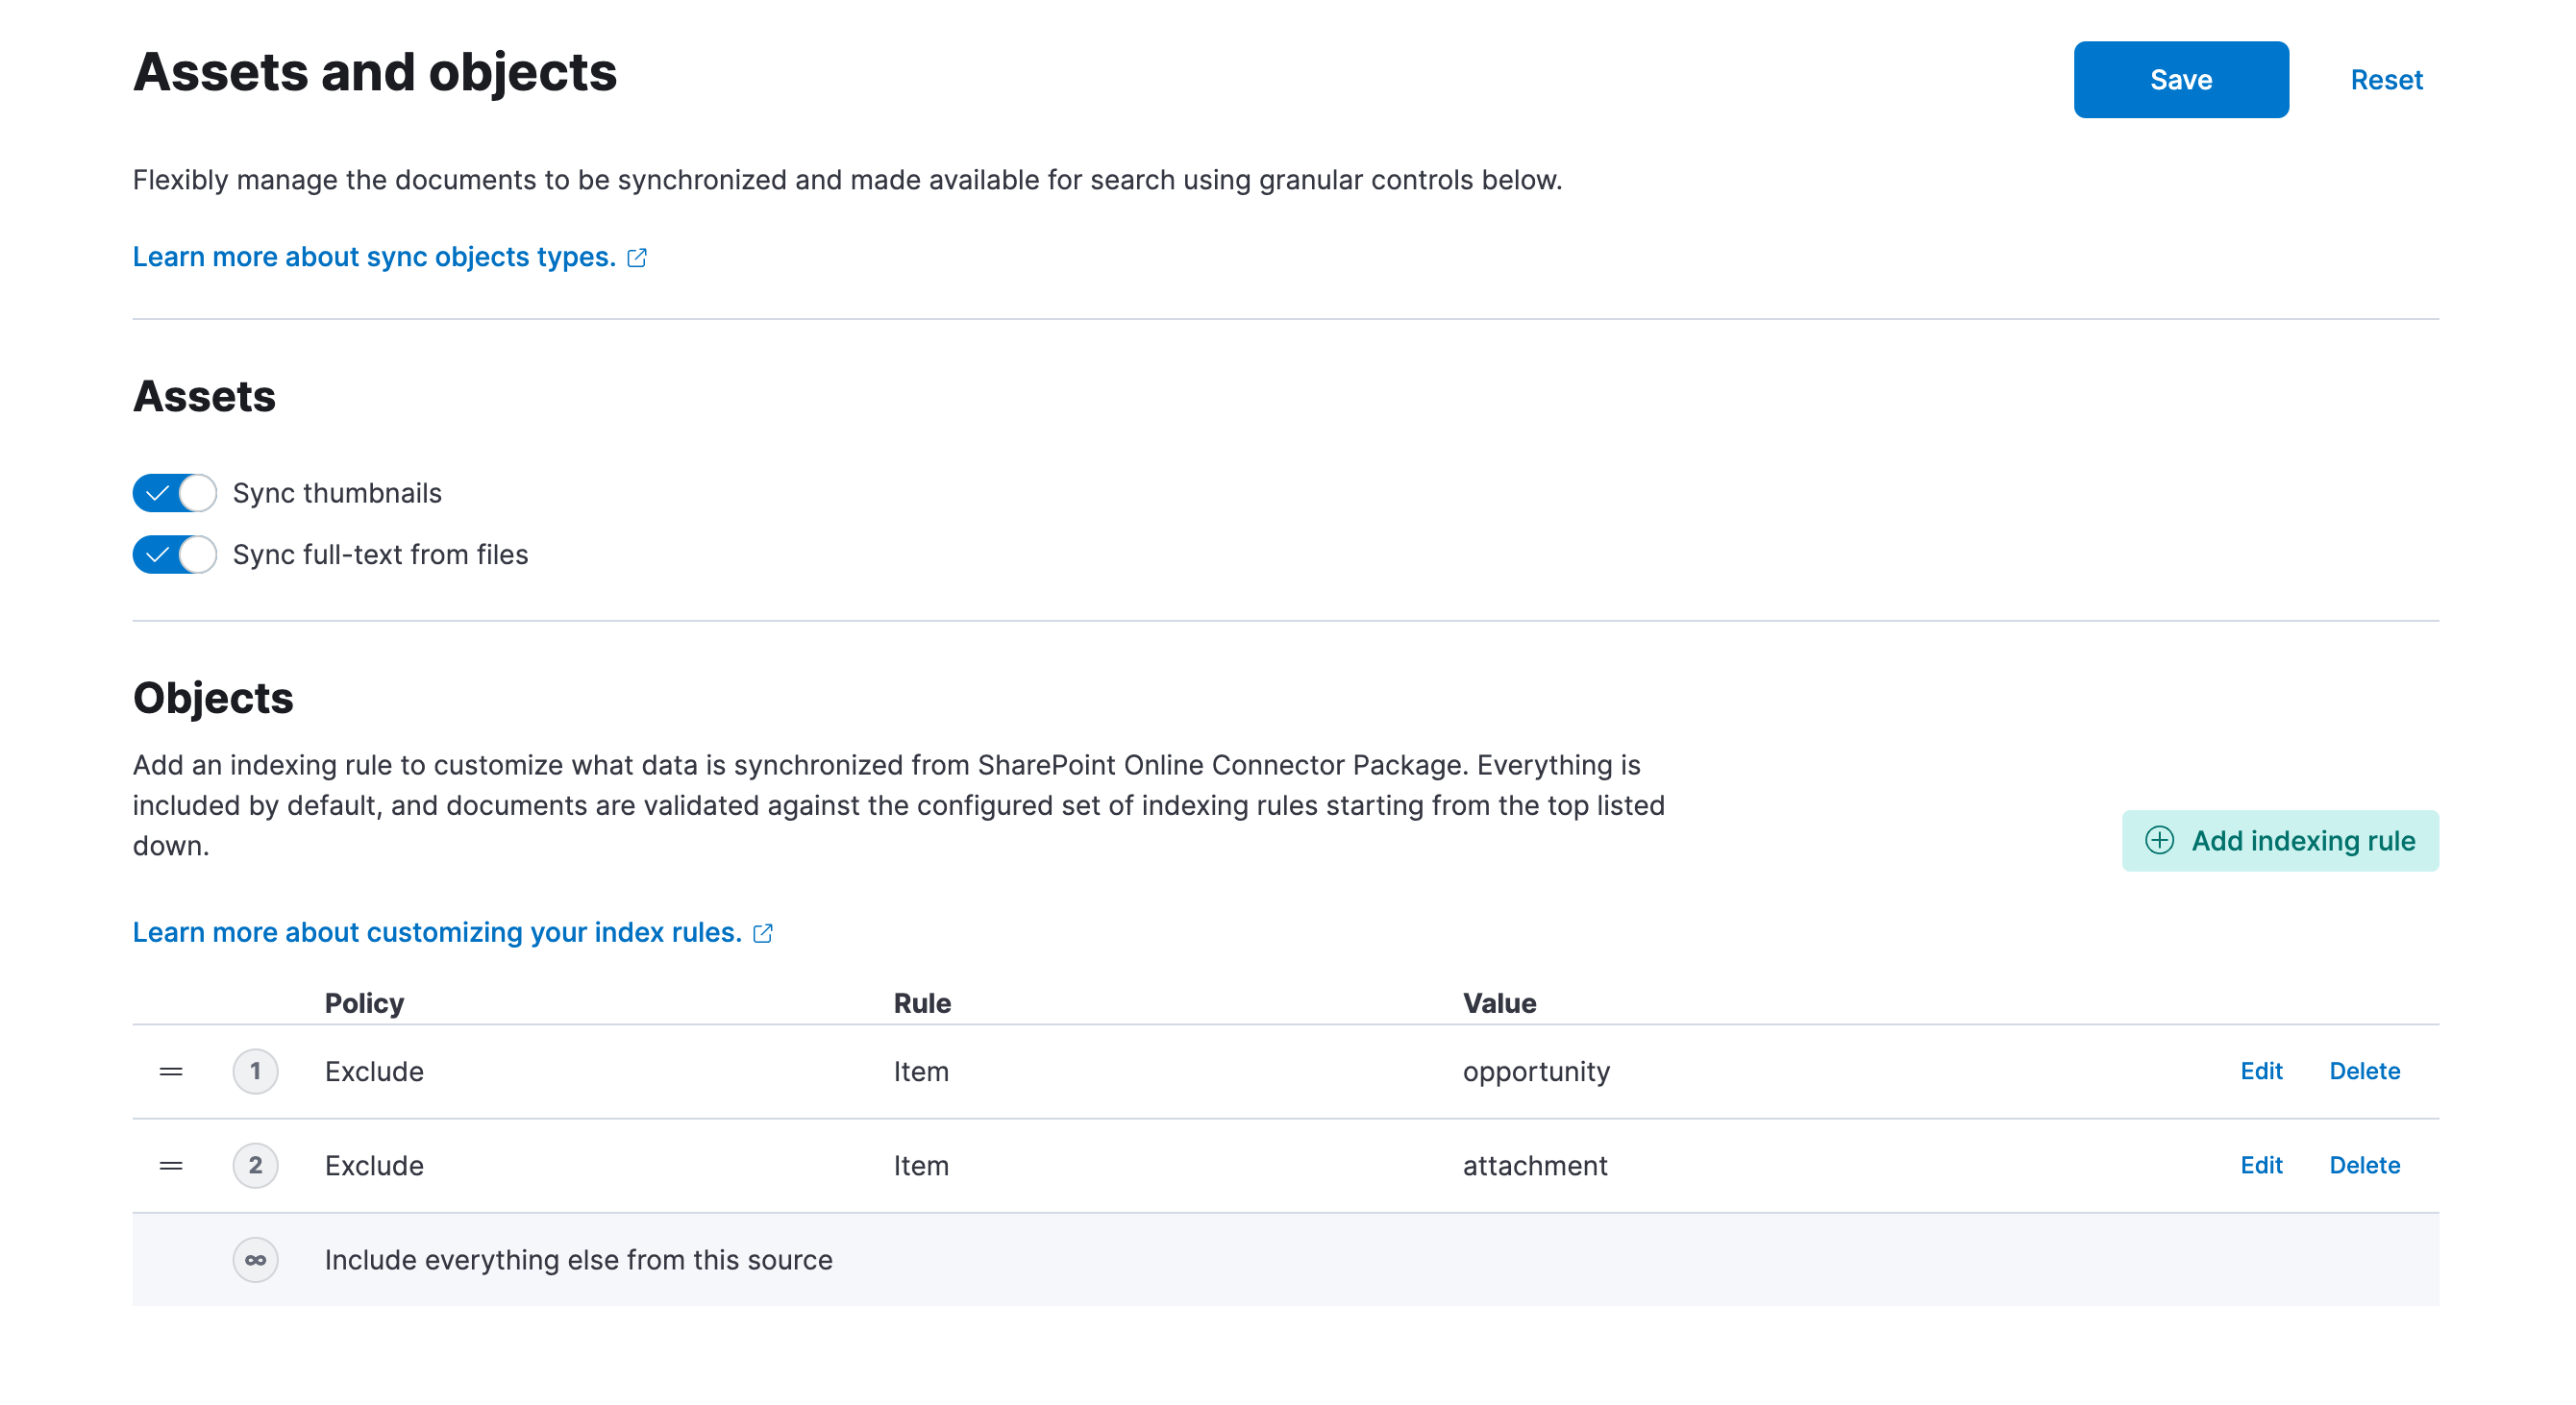This screenshot has height=1405, width=2576.
Task: Click the external link icon beside index rules link
Action: (763, 933)
